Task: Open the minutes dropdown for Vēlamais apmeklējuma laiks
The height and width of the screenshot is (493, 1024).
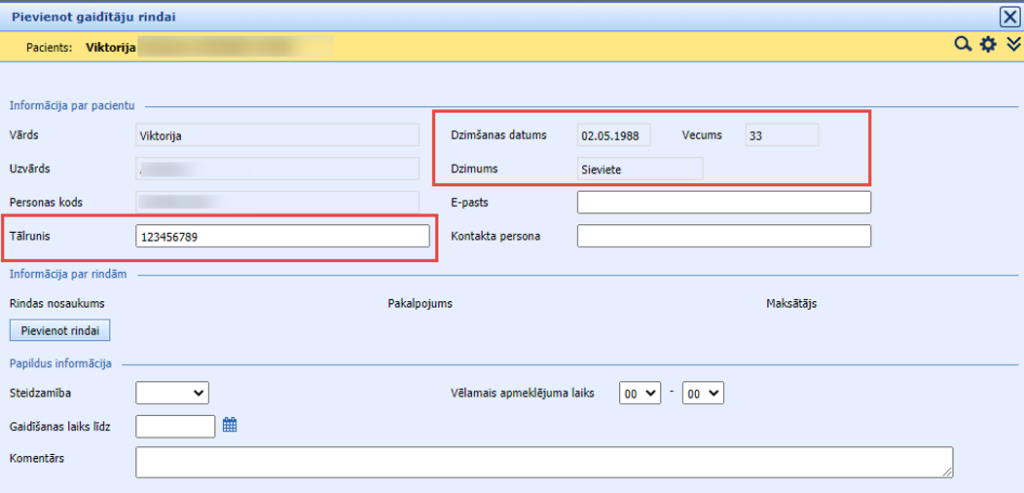Action: coord(702,393)
